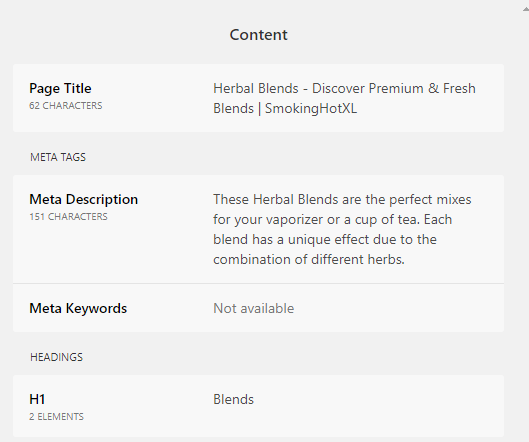Click the Page Title card background
This screenshot has width=529, height=442.
(258, 98)
